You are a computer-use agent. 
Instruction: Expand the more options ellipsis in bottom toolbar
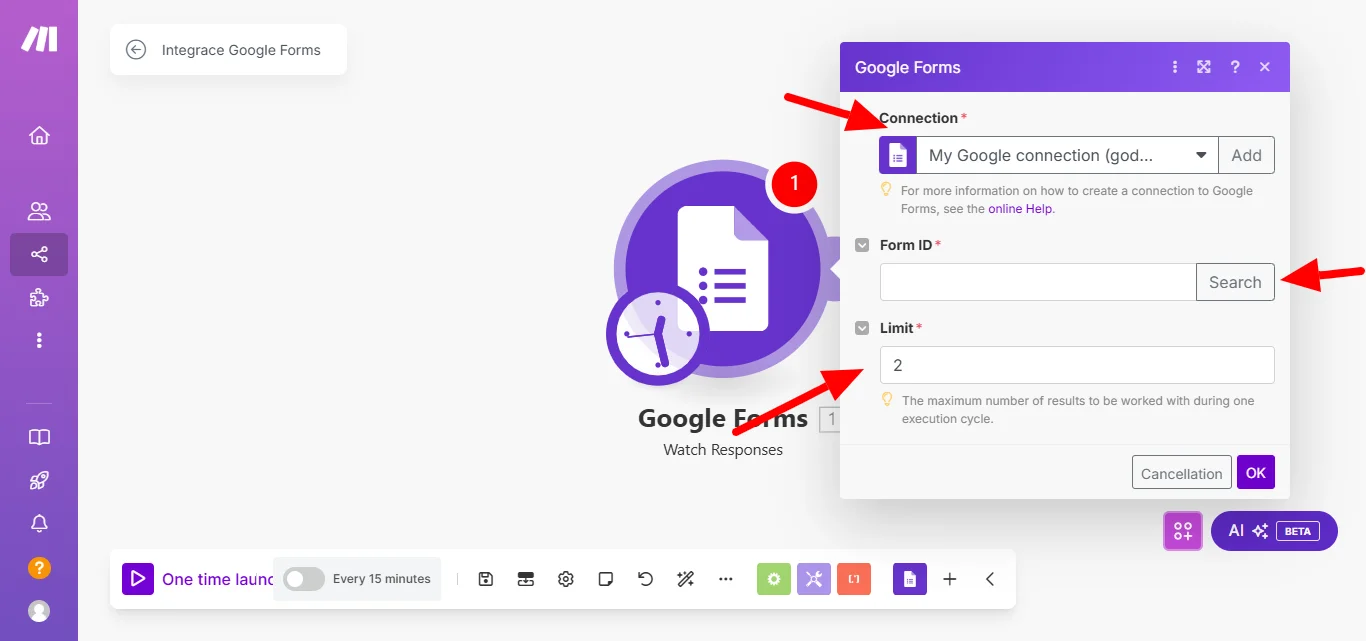point(725,578)
